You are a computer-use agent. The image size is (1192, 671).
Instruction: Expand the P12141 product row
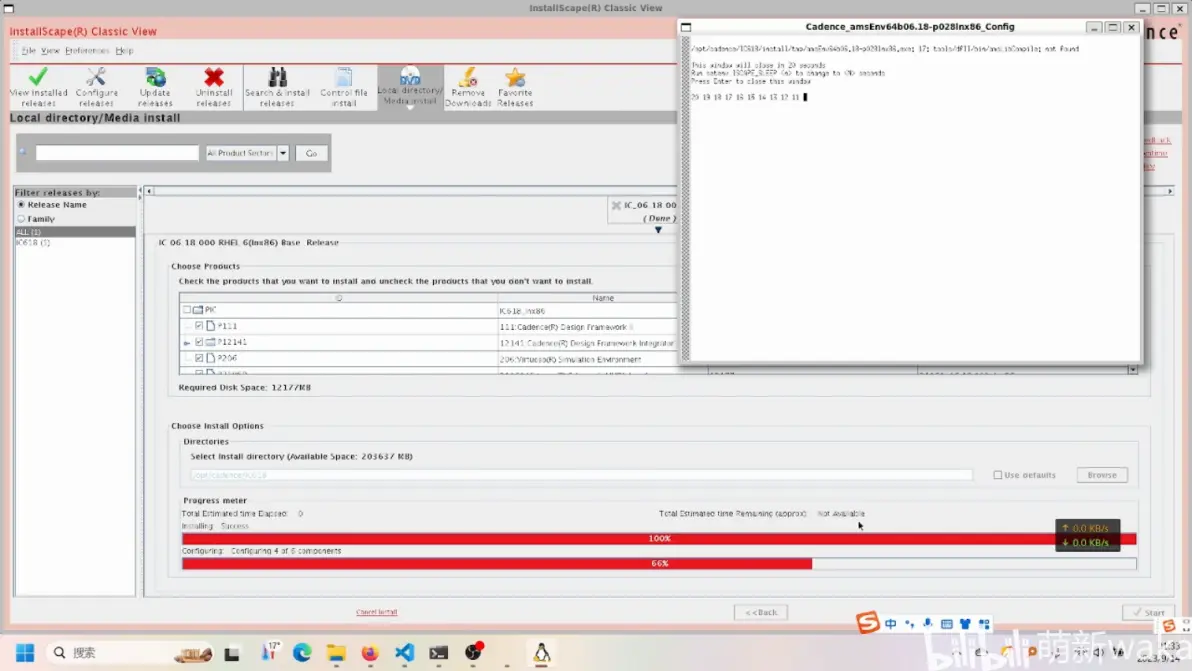[x=187, y=343]
